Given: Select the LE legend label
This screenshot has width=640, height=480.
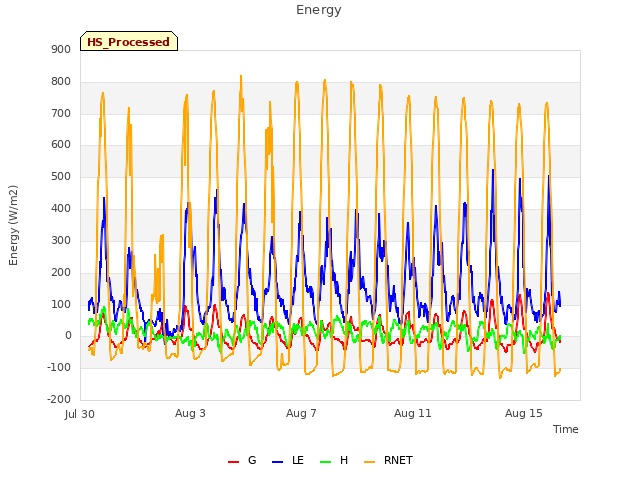Looking at the screenshot, I should pyautogui.click(x=298, y=460).
